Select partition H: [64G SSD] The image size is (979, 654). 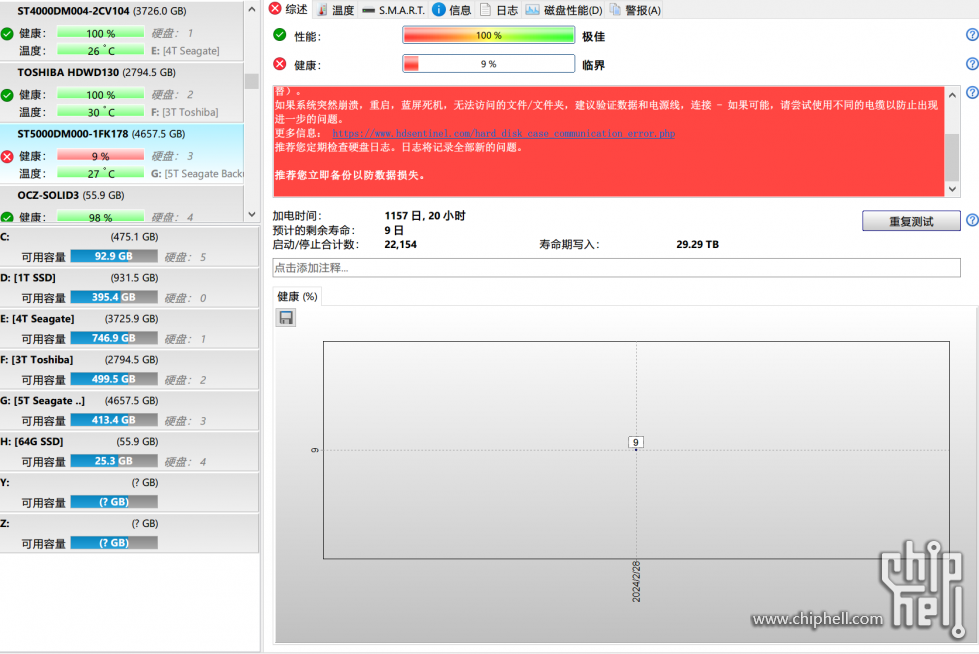coord(129,452)
